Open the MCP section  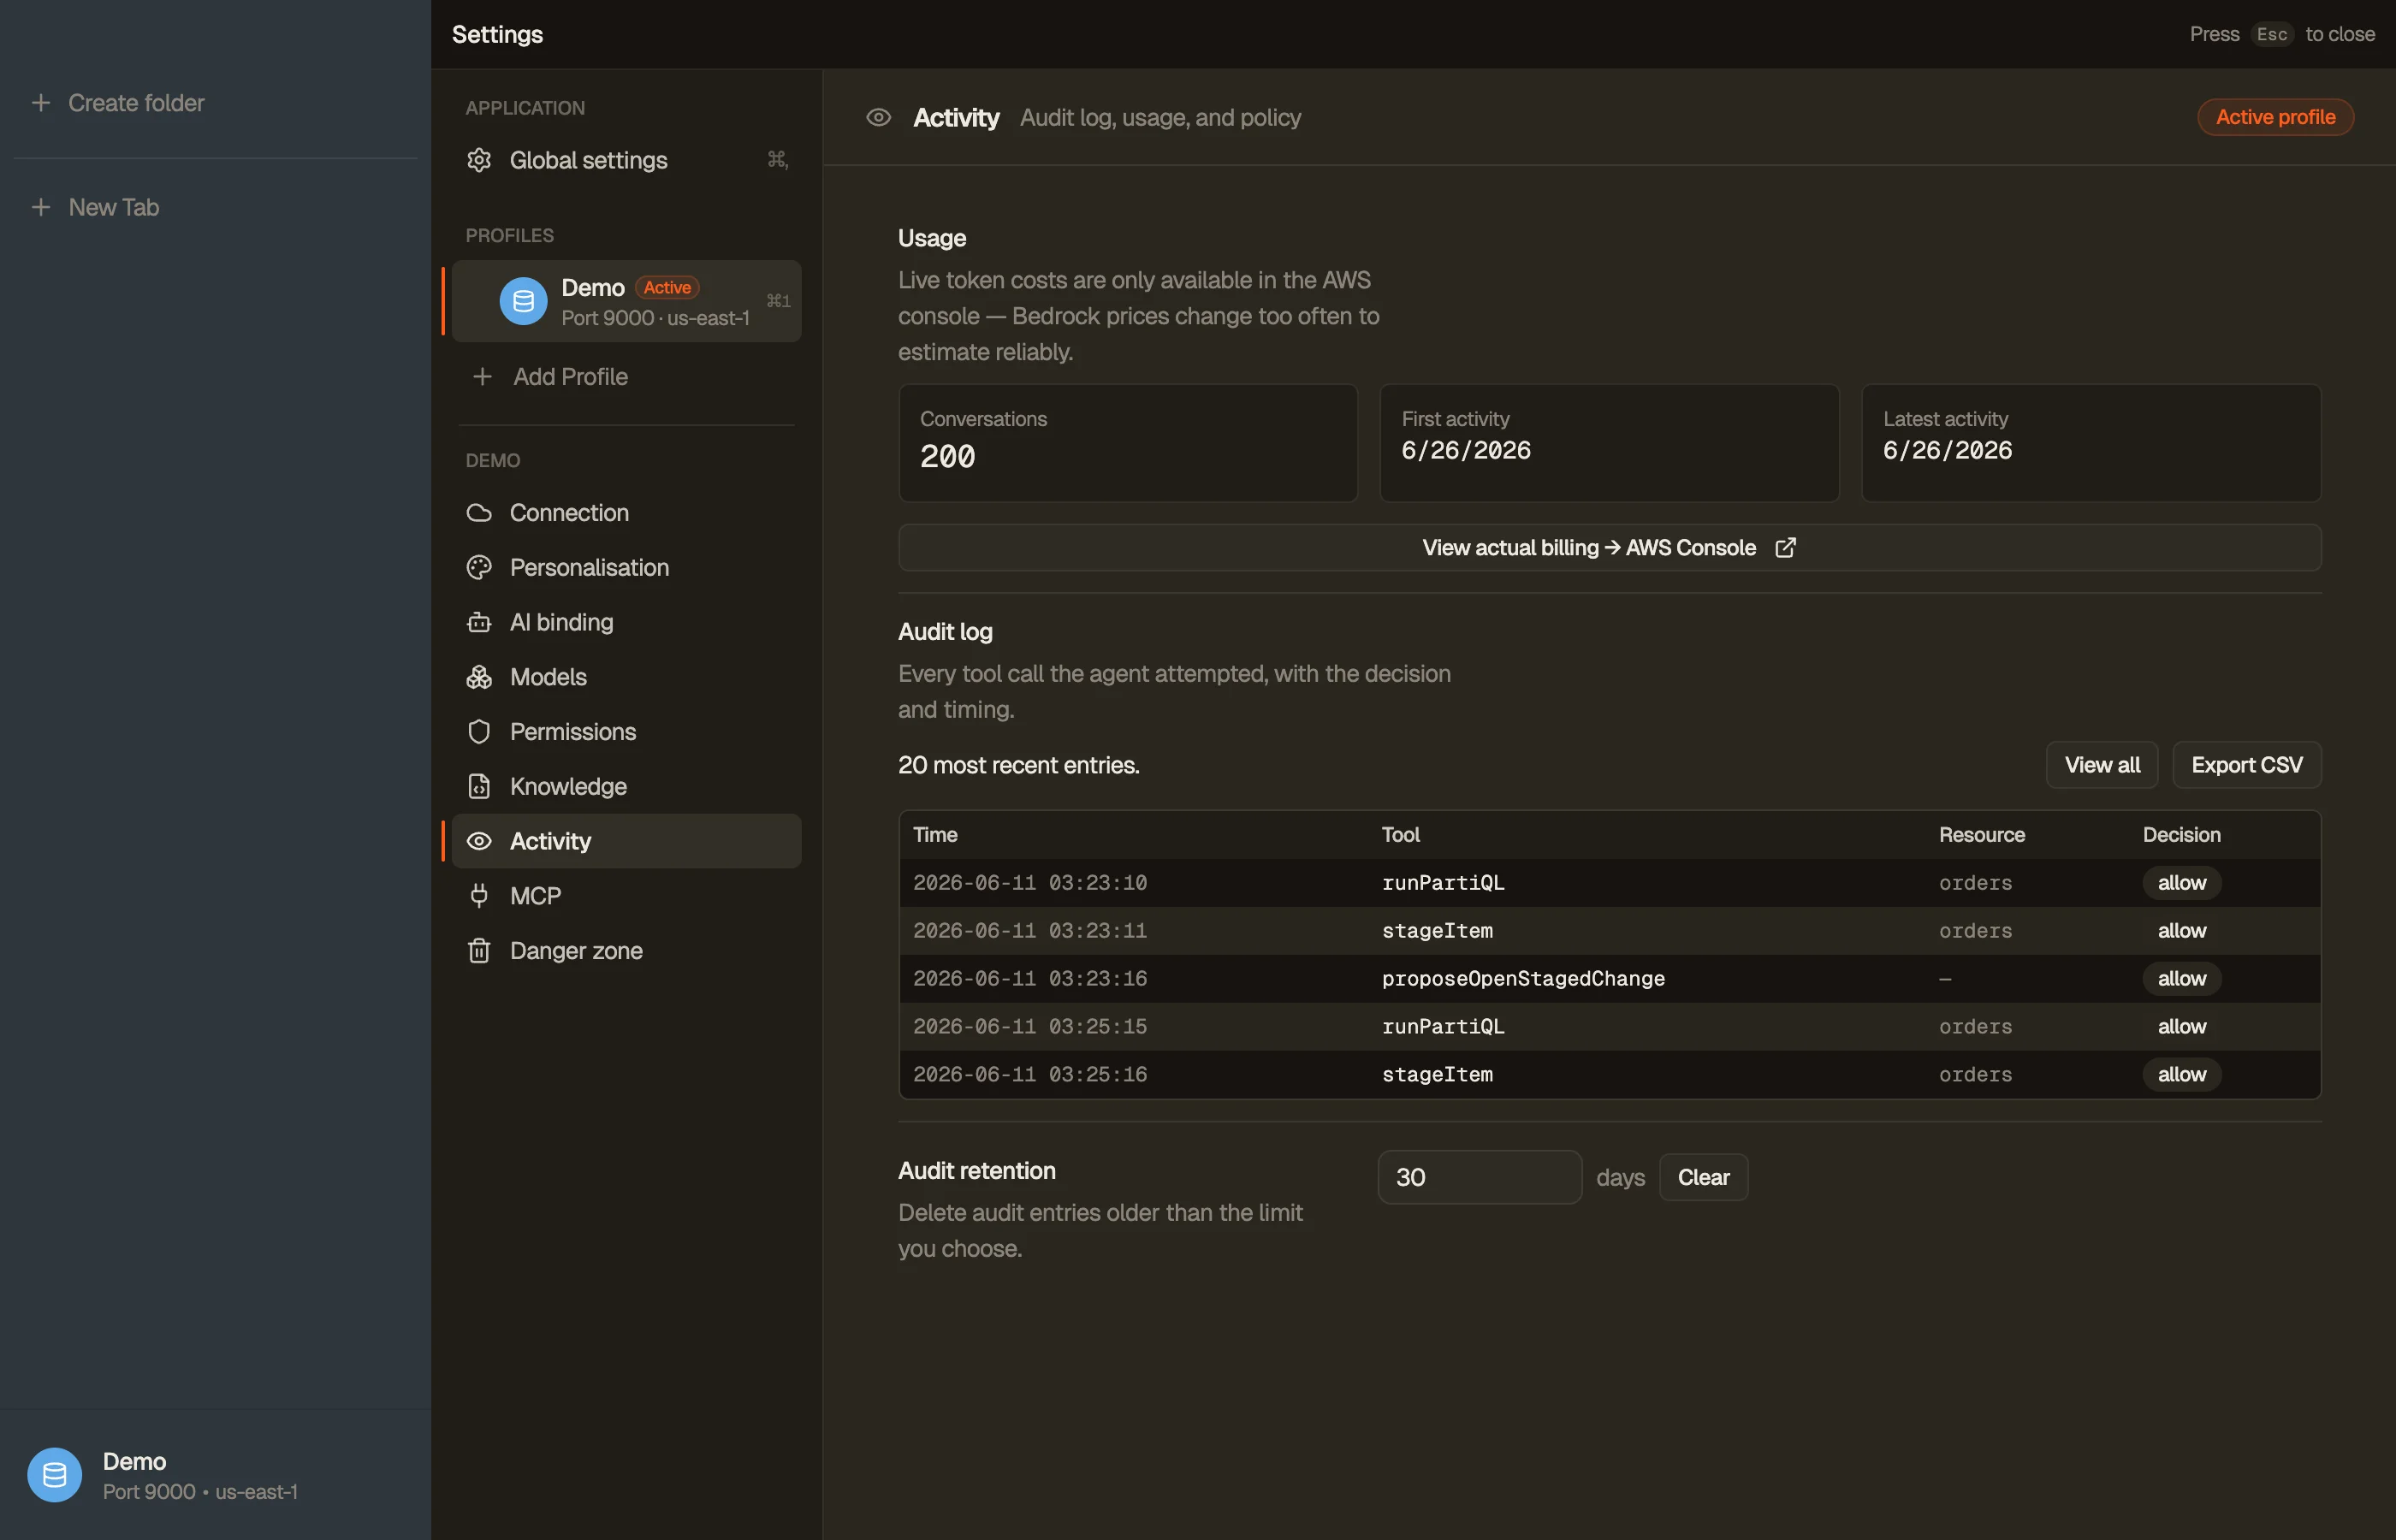tap(626, 896)
